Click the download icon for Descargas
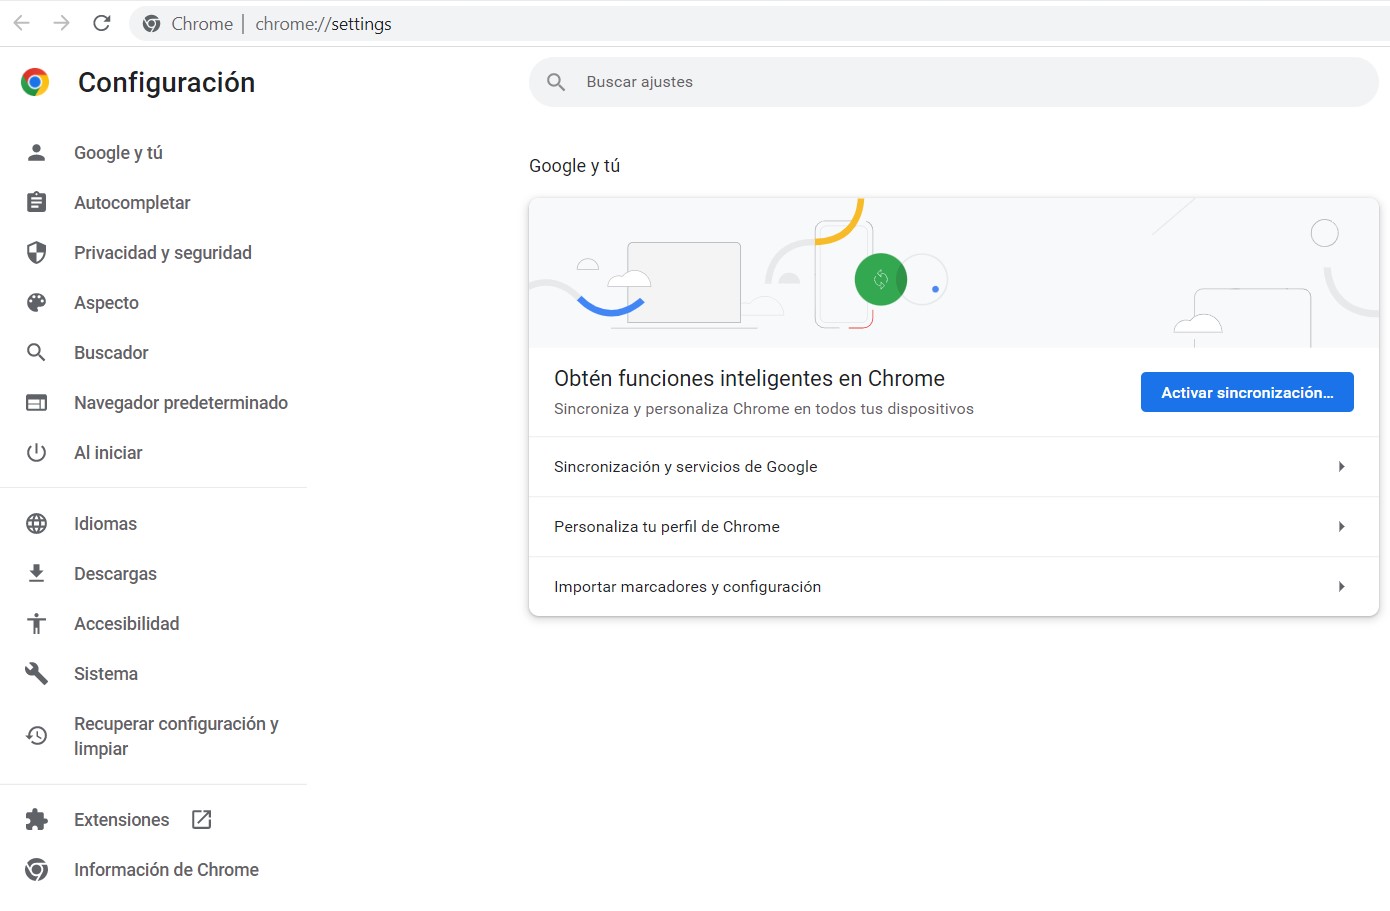The width and height of the screenshot is (1390, 911). [x=37, y=573]
